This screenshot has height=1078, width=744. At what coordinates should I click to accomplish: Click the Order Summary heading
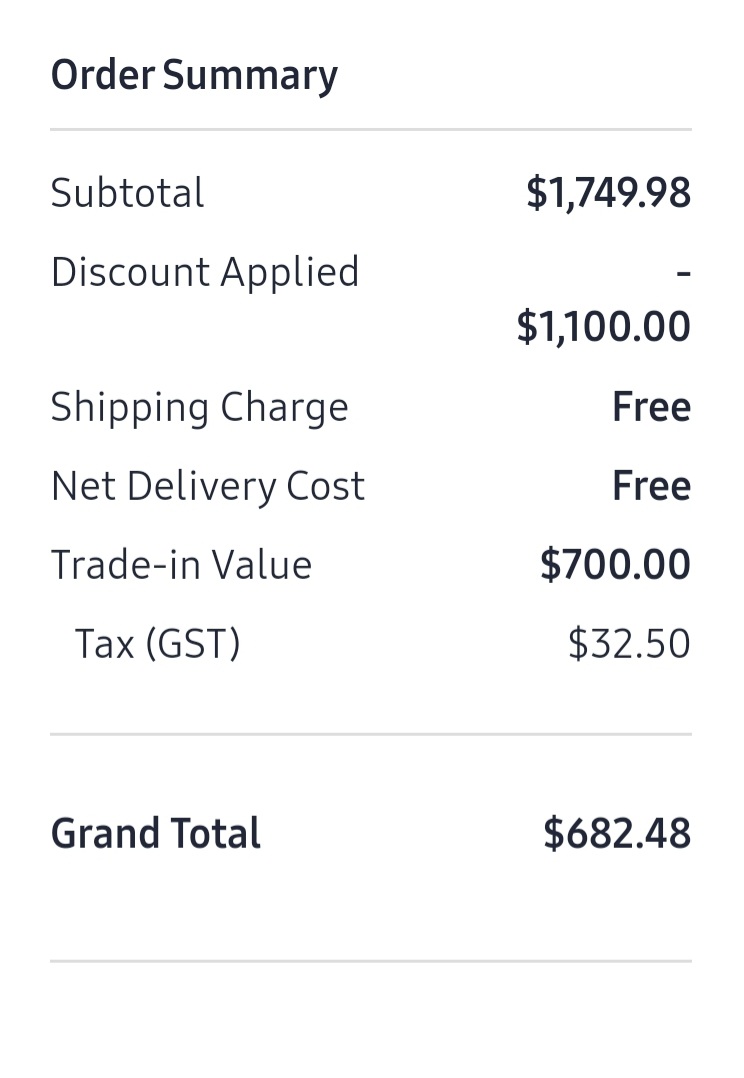click(195, 75)
